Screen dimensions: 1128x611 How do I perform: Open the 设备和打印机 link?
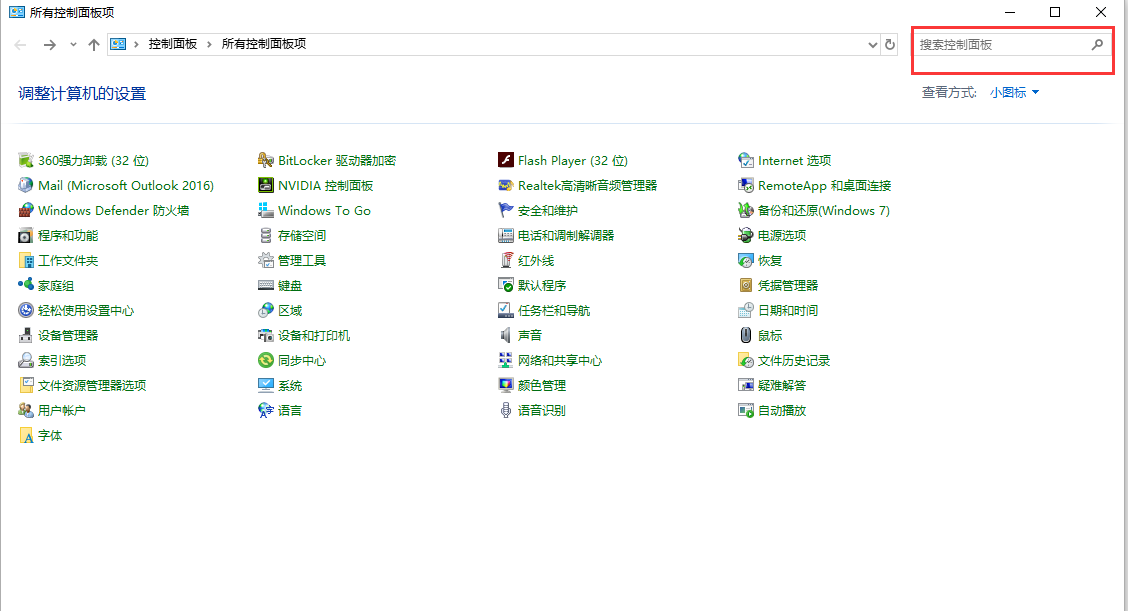click(x=314, y=335)
